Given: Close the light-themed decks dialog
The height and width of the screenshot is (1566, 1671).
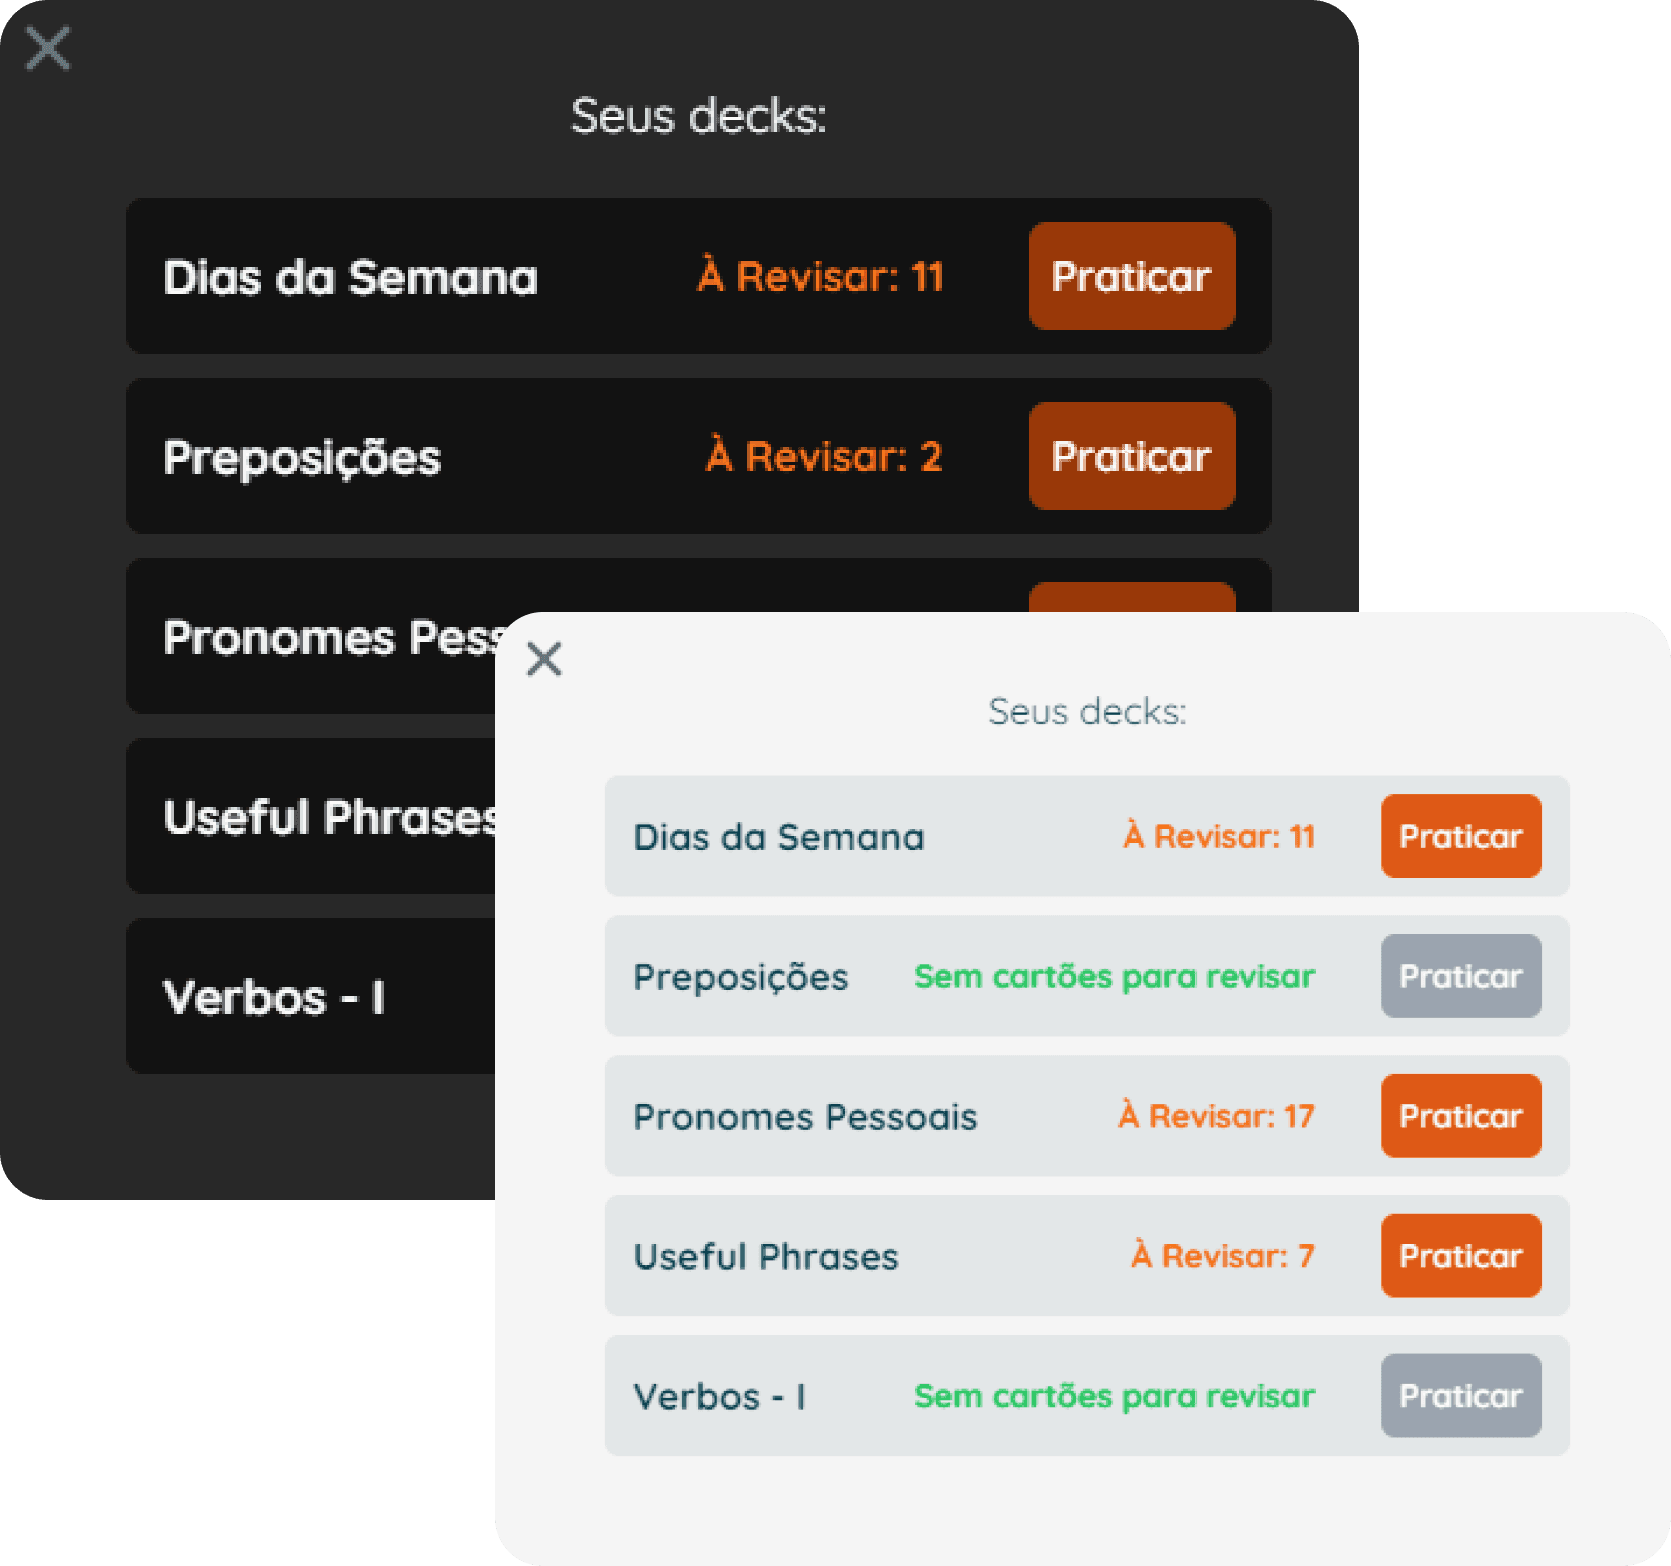Looking at the screenshot, I should 544,659.
